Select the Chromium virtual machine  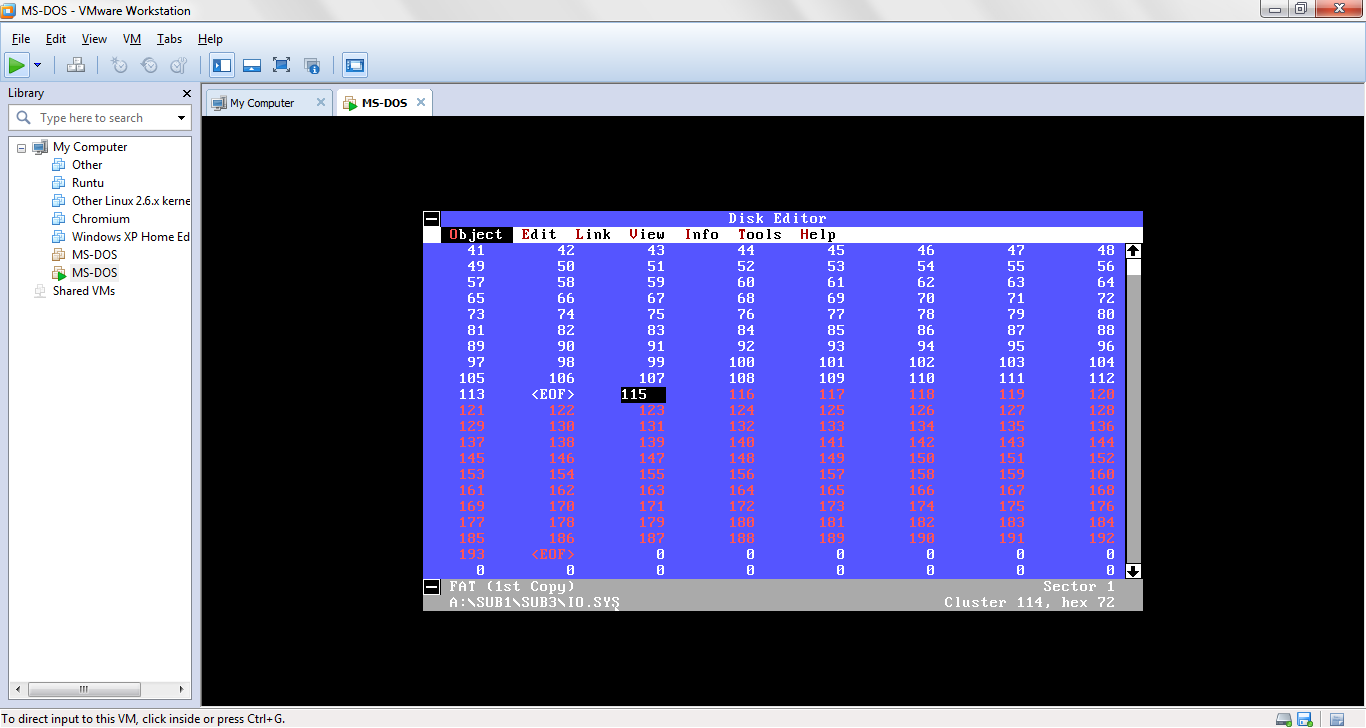point(101,219)
